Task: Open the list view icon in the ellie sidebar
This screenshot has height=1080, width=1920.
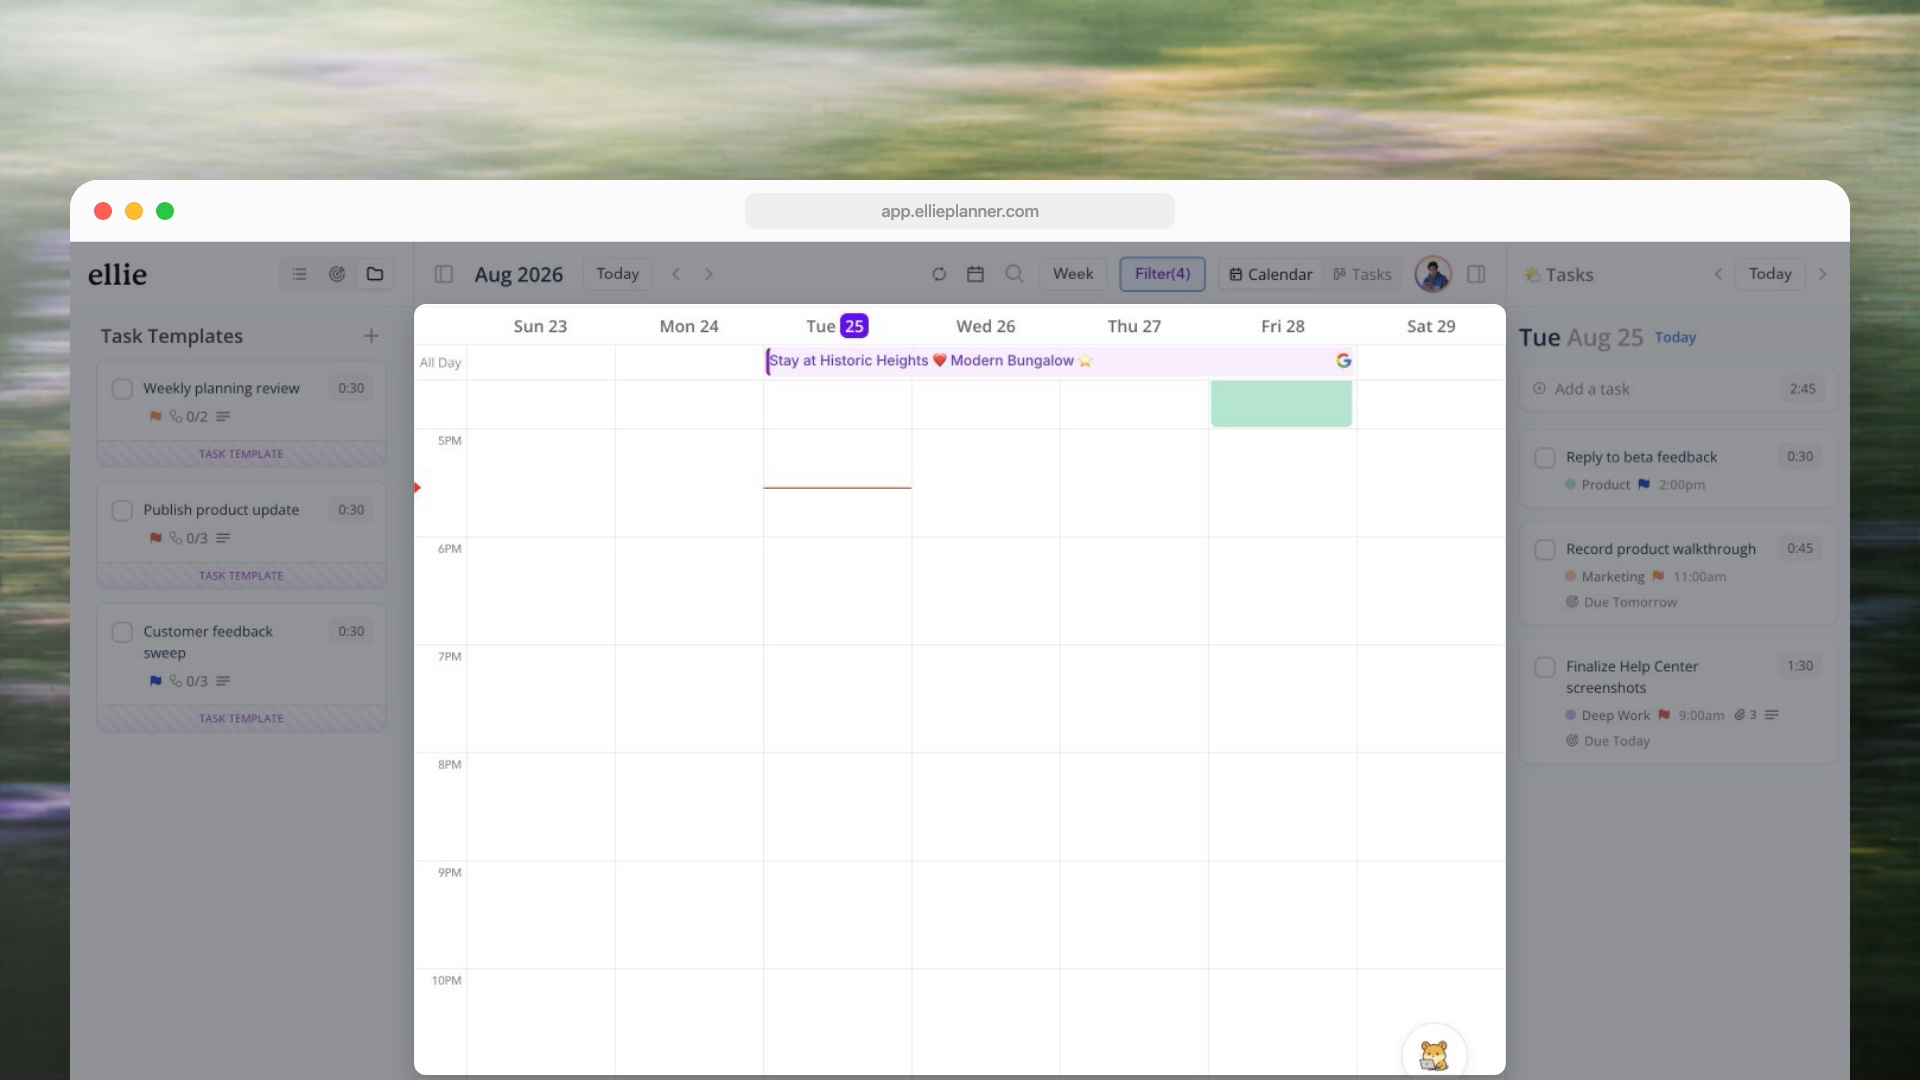Action: point(299,274)
